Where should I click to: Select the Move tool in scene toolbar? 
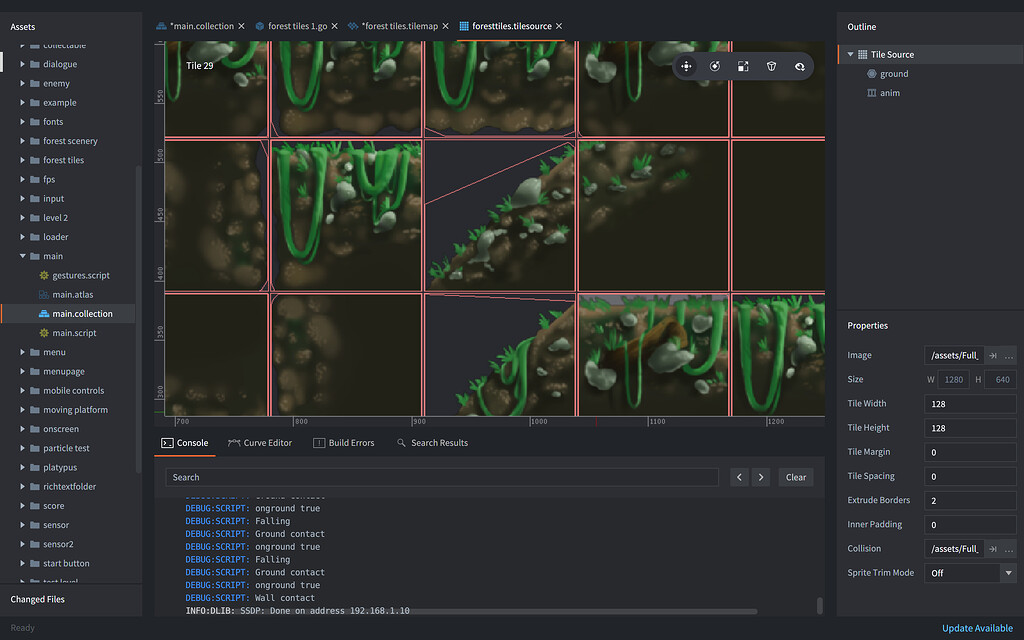coord(686,66)
